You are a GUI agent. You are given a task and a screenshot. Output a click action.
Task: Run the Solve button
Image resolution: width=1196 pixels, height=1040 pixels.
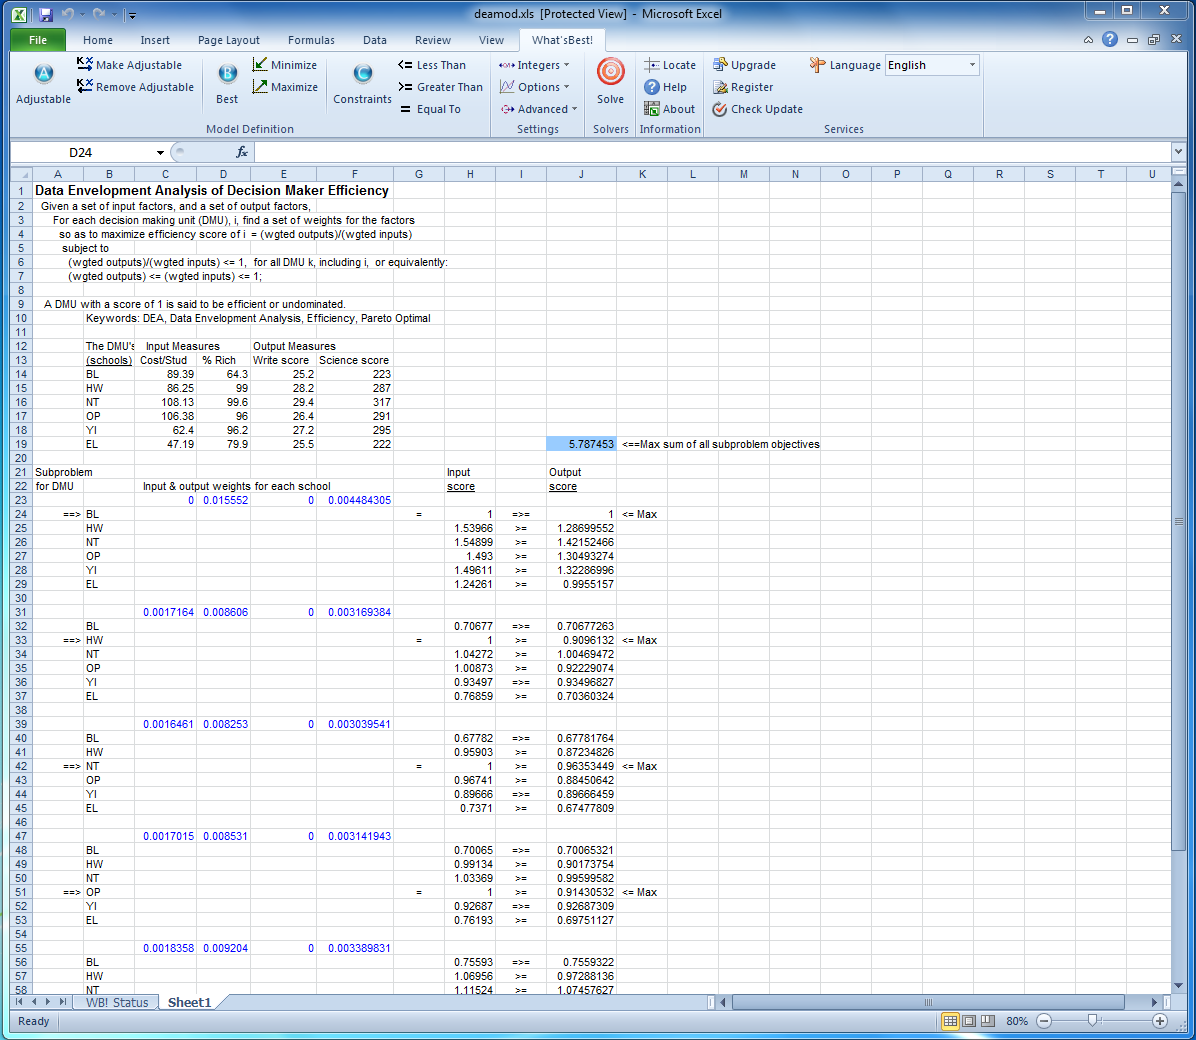[610, 73]
